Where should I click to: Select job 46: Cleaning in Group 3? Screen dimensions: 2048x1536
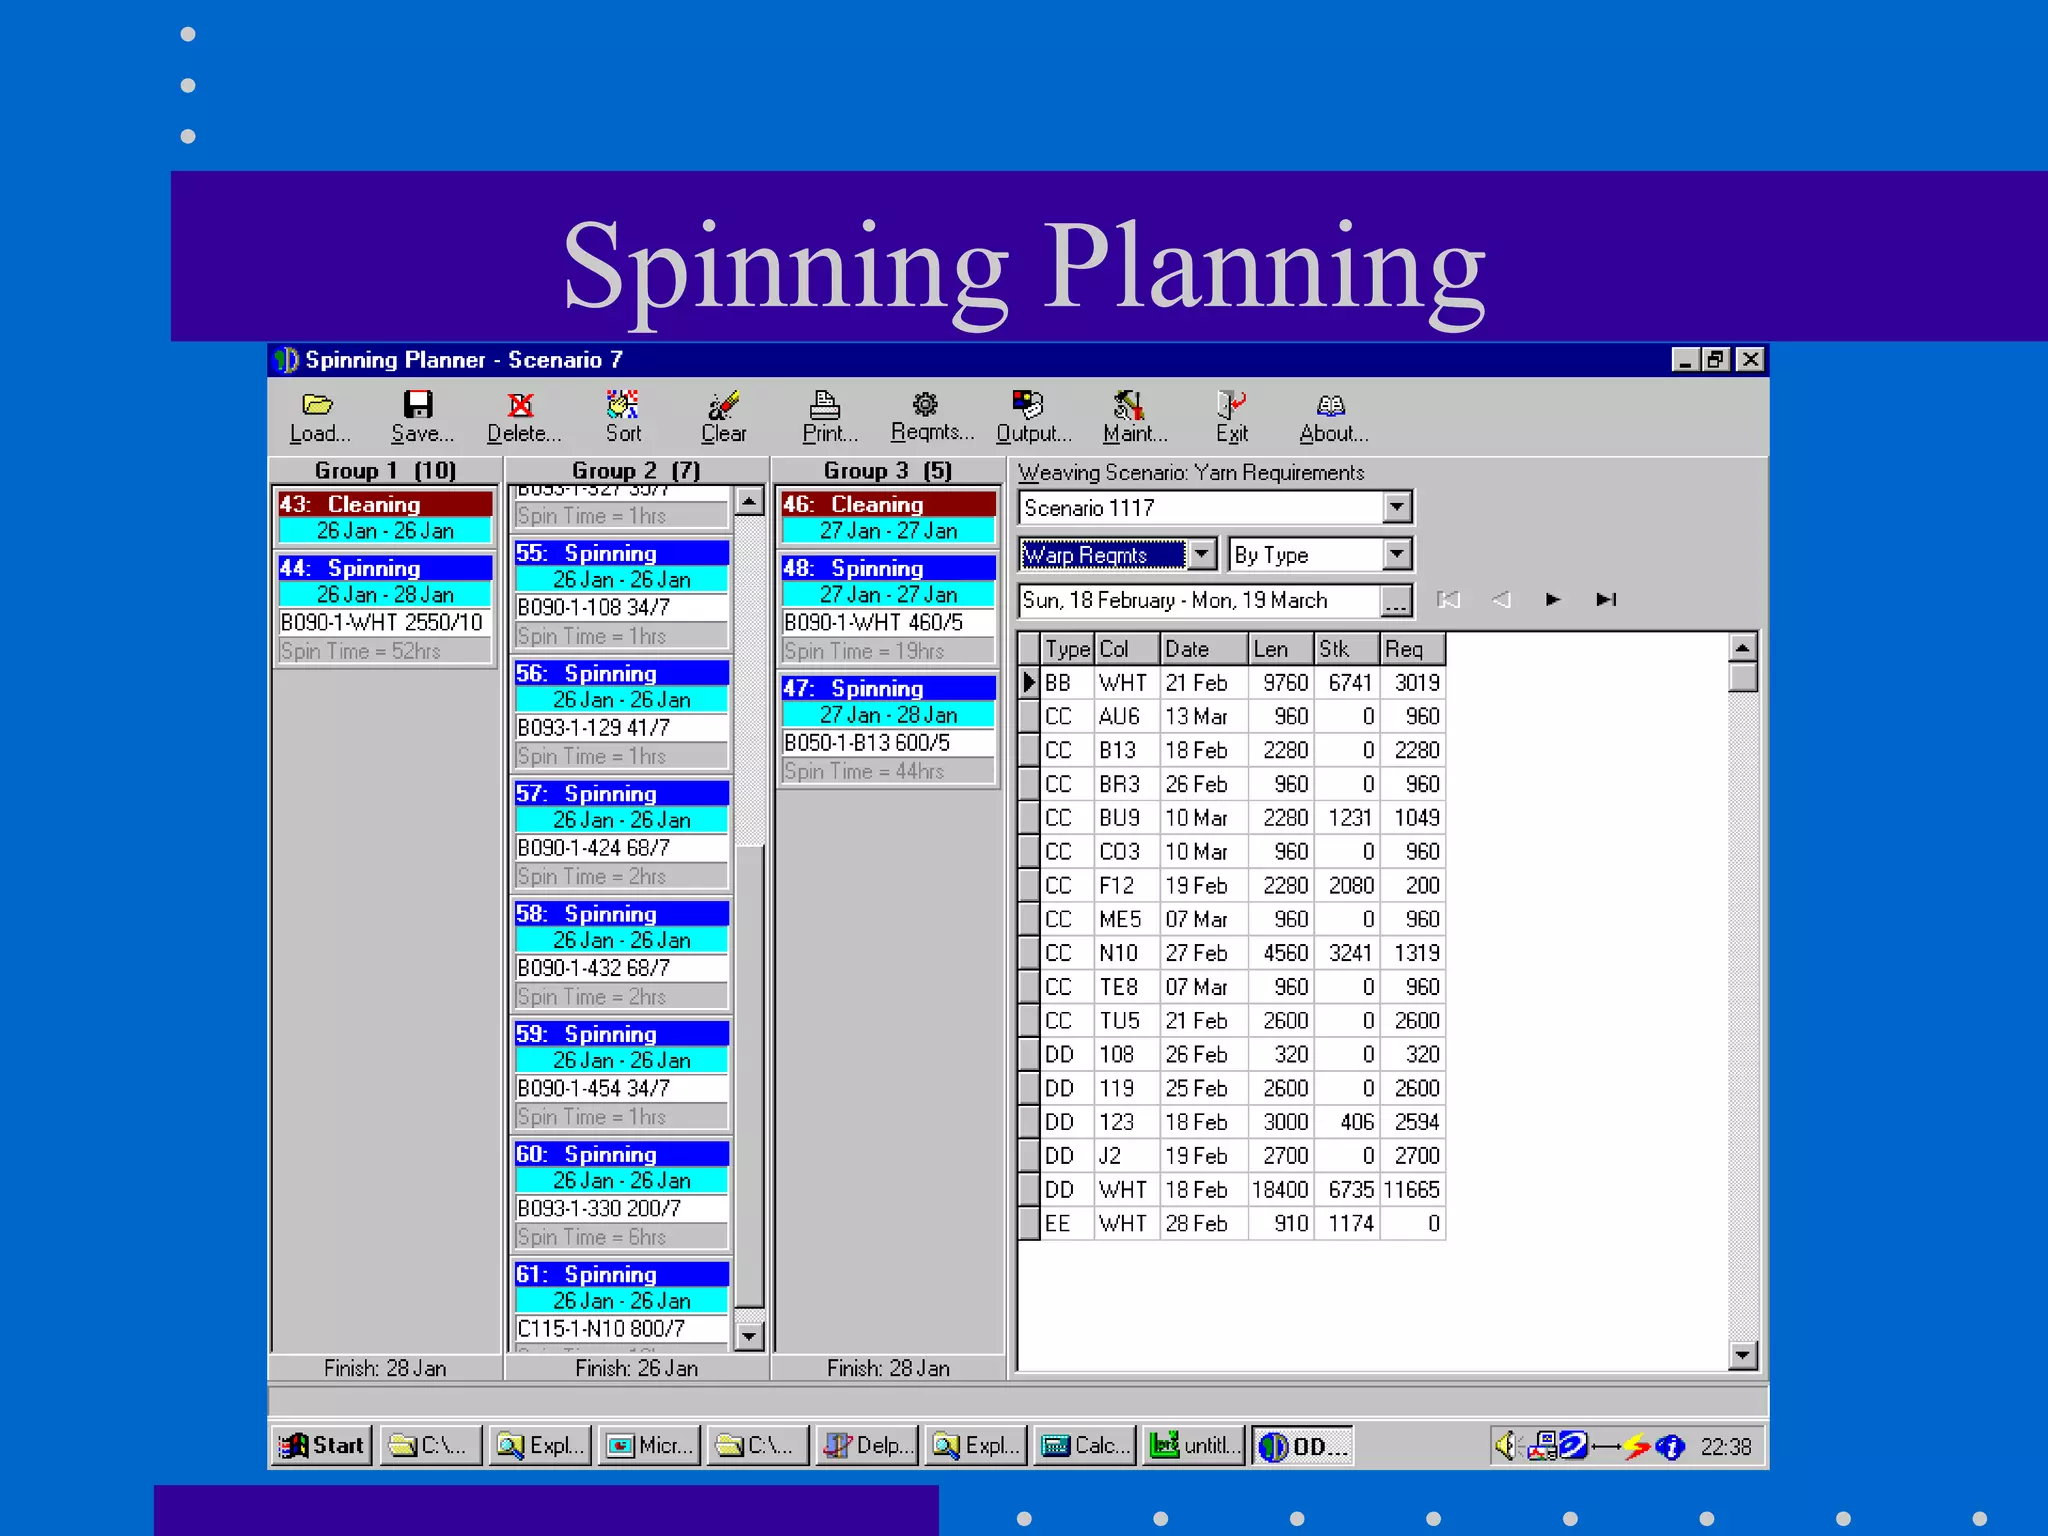(x=888, y=504)
